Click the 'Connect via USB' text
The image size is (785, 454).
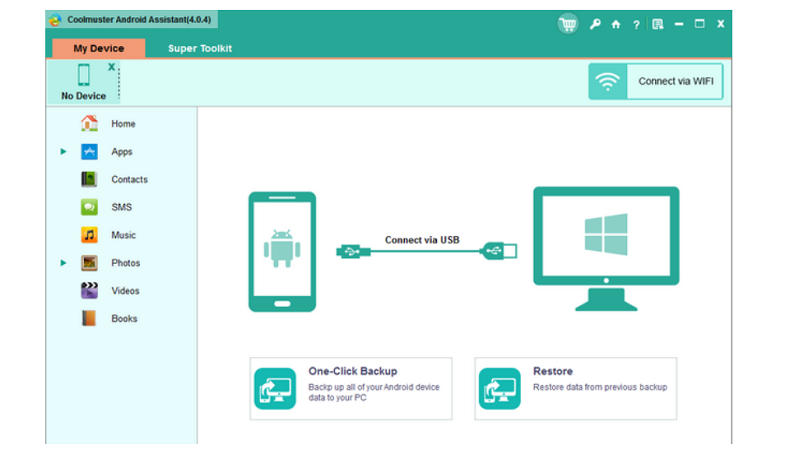coord(422,240)
